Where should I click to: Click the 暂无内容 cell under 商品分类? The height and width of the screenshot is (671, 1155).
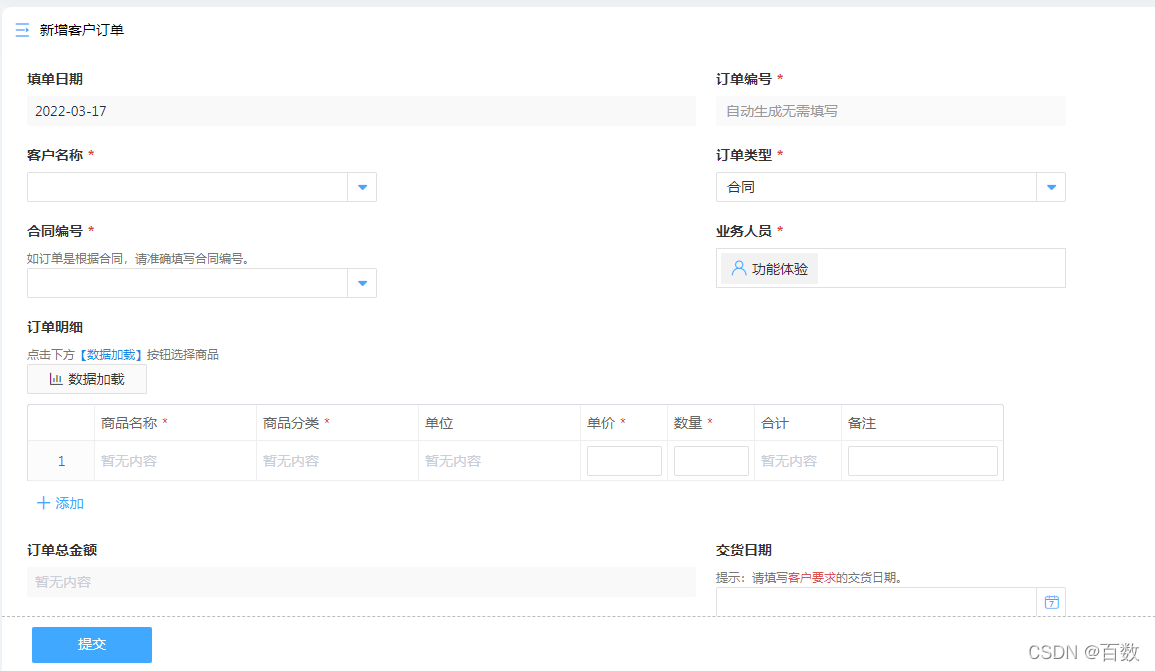click(337, 461)
